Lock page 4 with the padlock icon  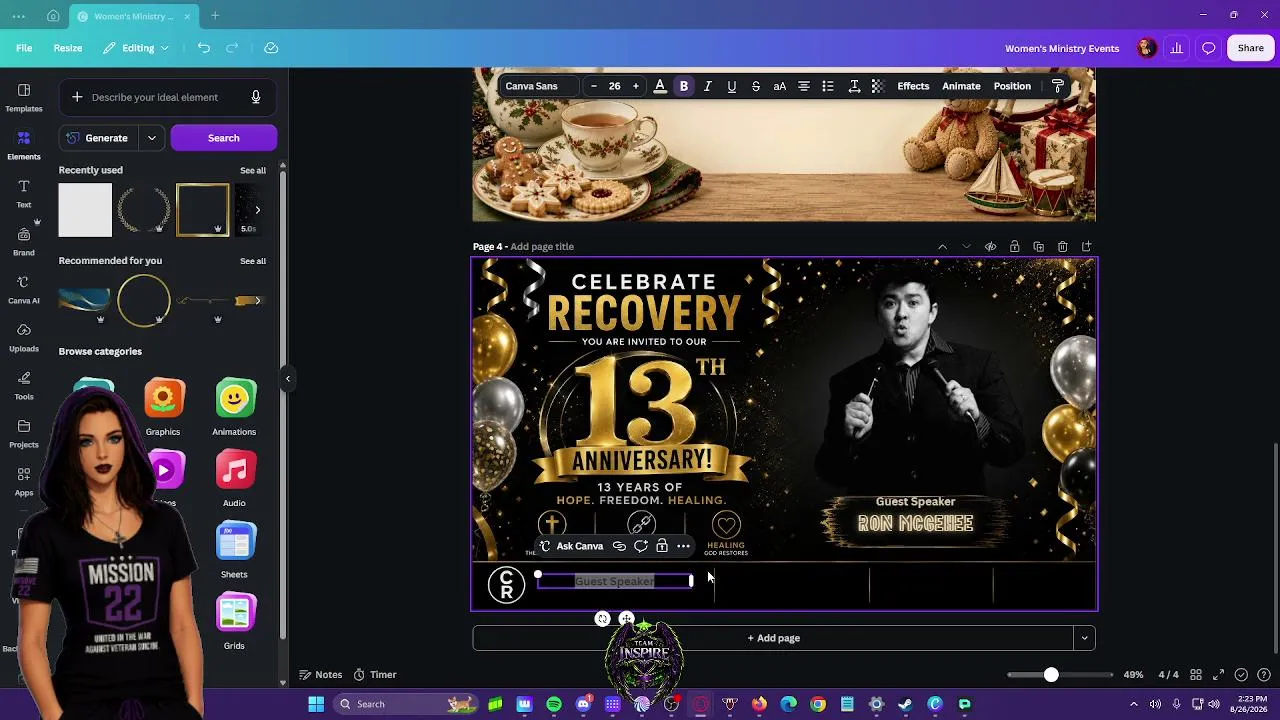coord(1014,247)
